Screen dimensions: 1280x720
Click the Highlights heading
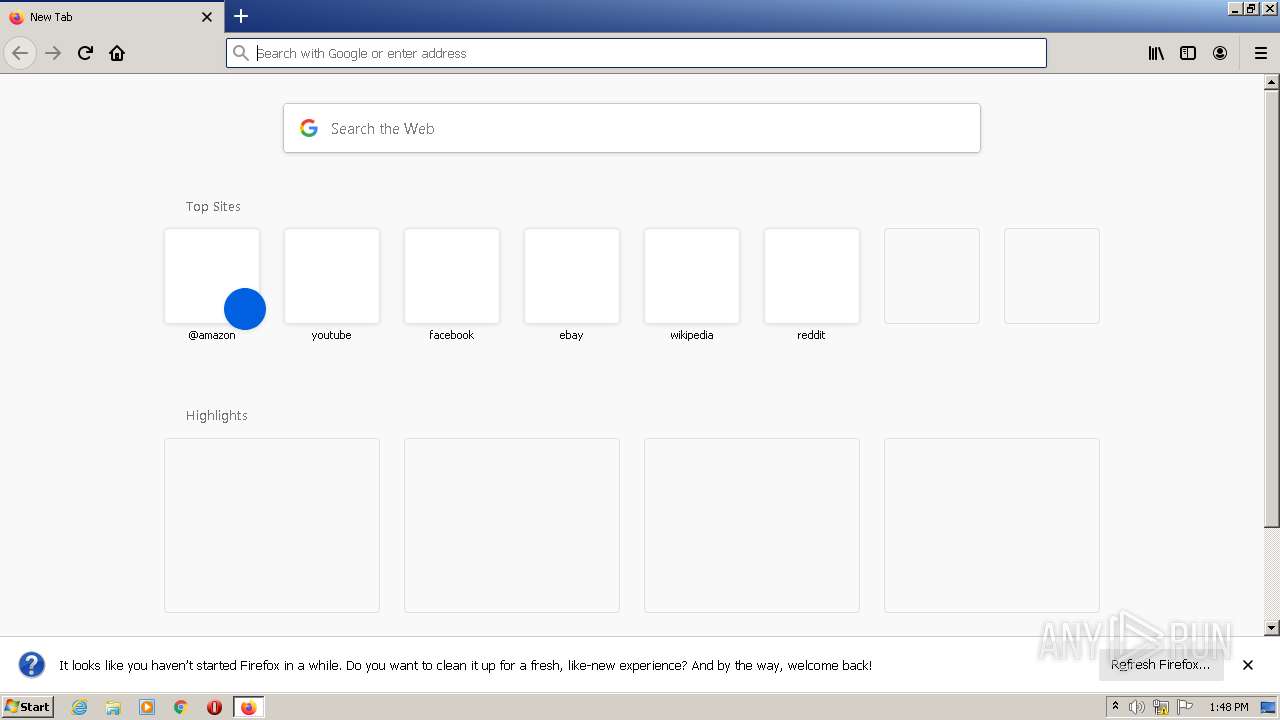tap(216, 415)
